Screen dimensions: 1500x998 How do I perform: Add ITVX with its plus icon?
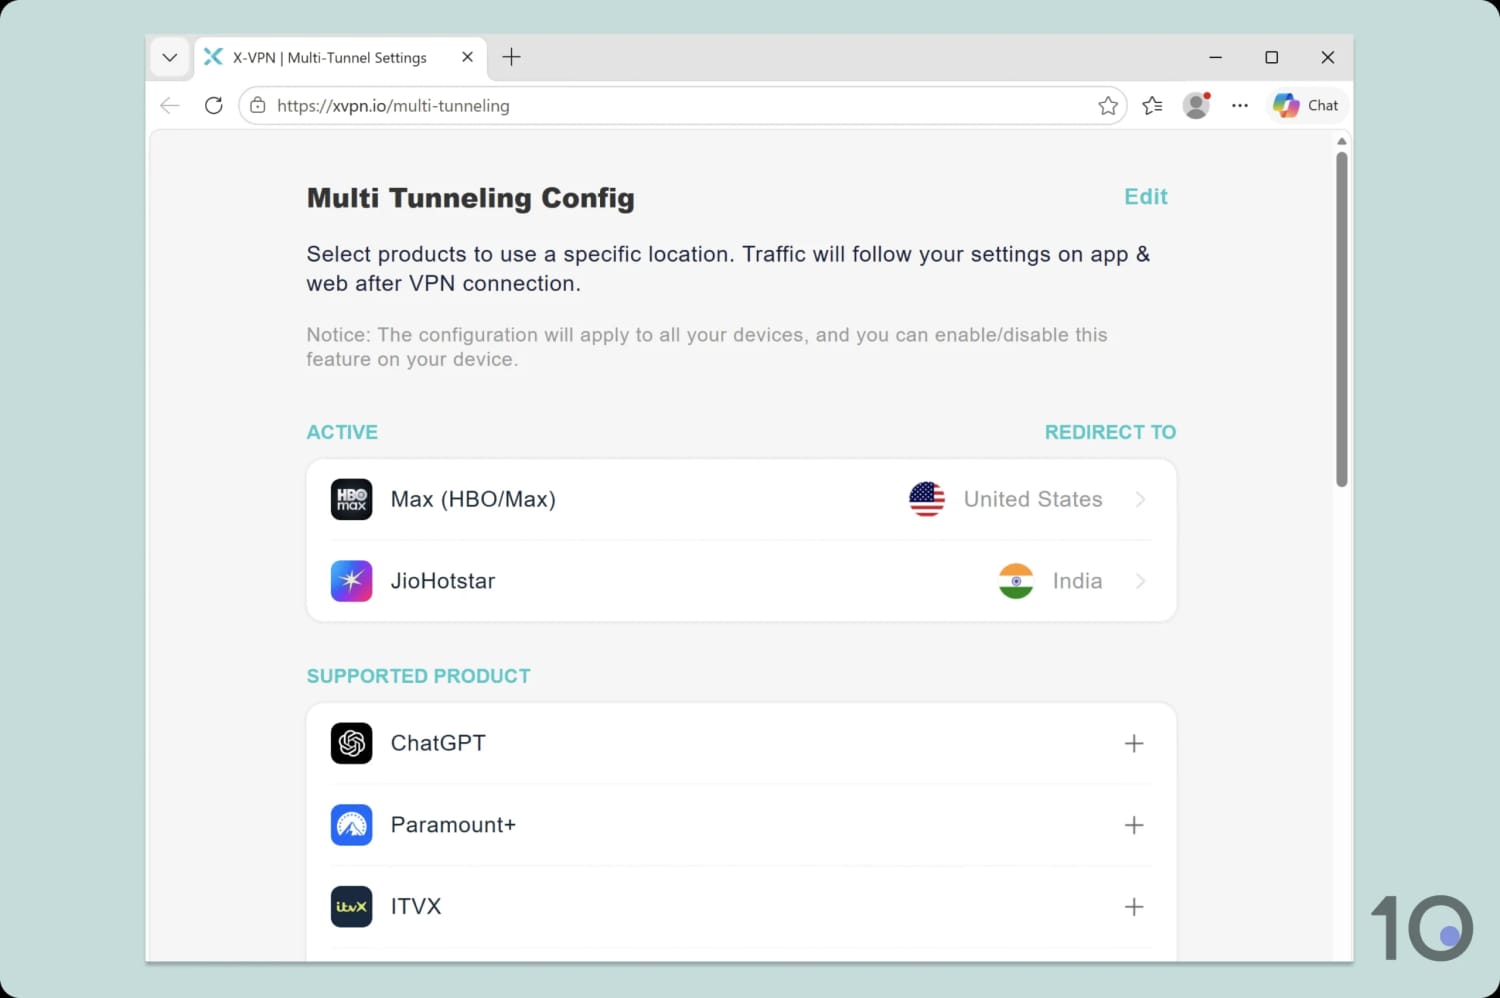pos(1134,907)
